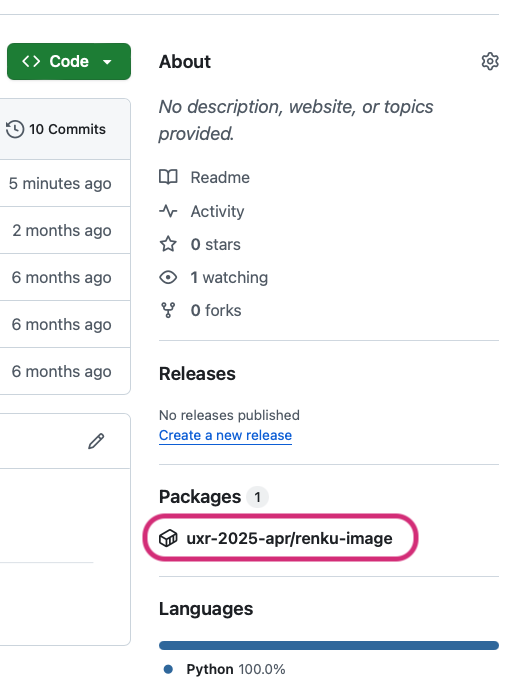Open the About settings gear icon
The image size is (526, 696).
(x=490, y=61)
